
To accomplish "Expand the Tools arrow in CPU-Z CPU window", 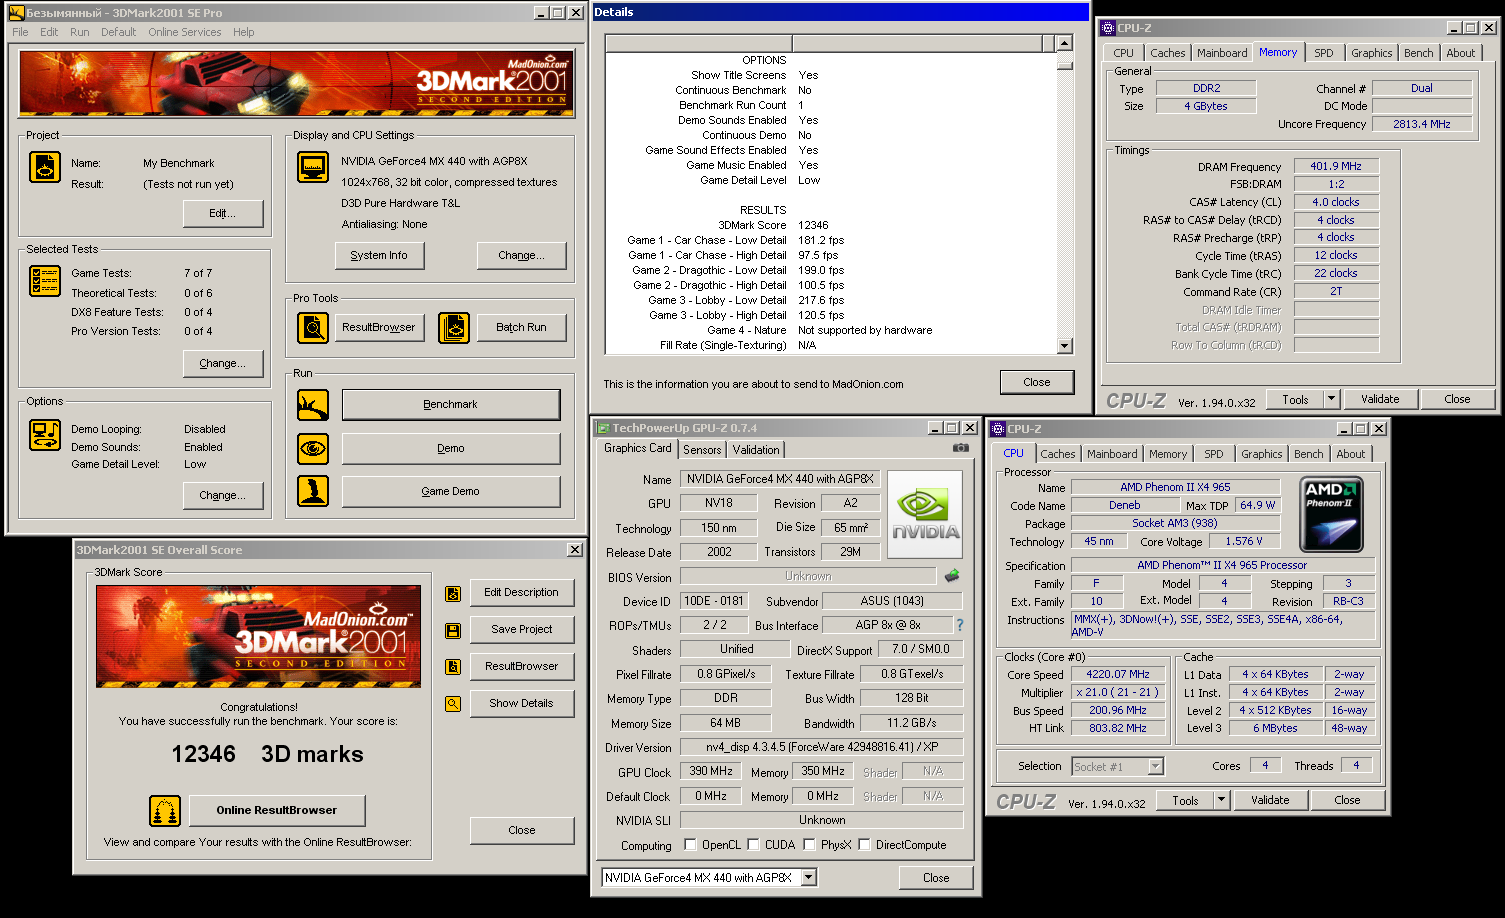I will (x=1221, y=800).
